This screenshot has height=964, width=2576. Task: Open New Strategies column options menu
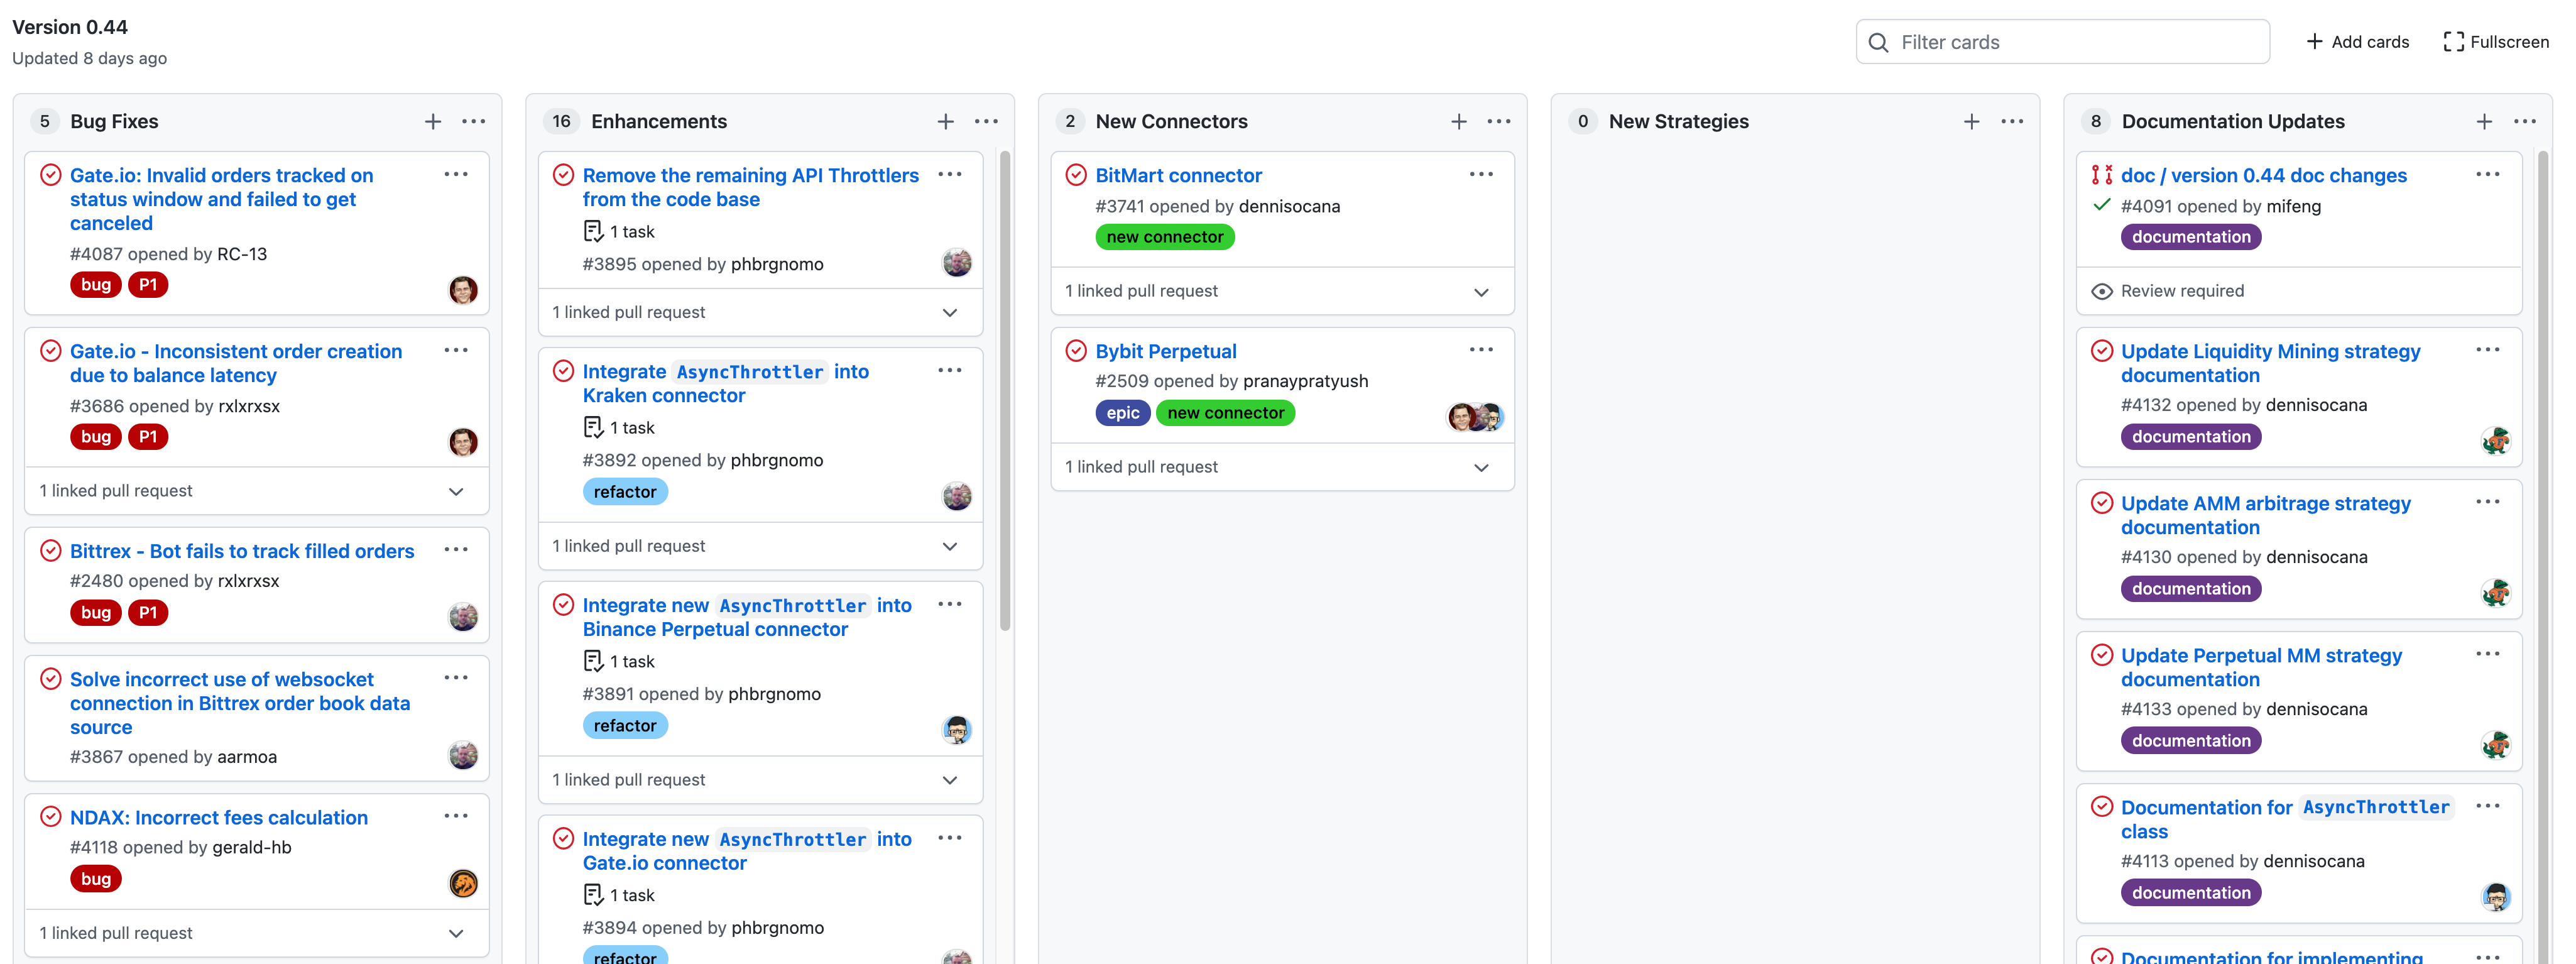pyautogui.click(x=2013, y=121)
